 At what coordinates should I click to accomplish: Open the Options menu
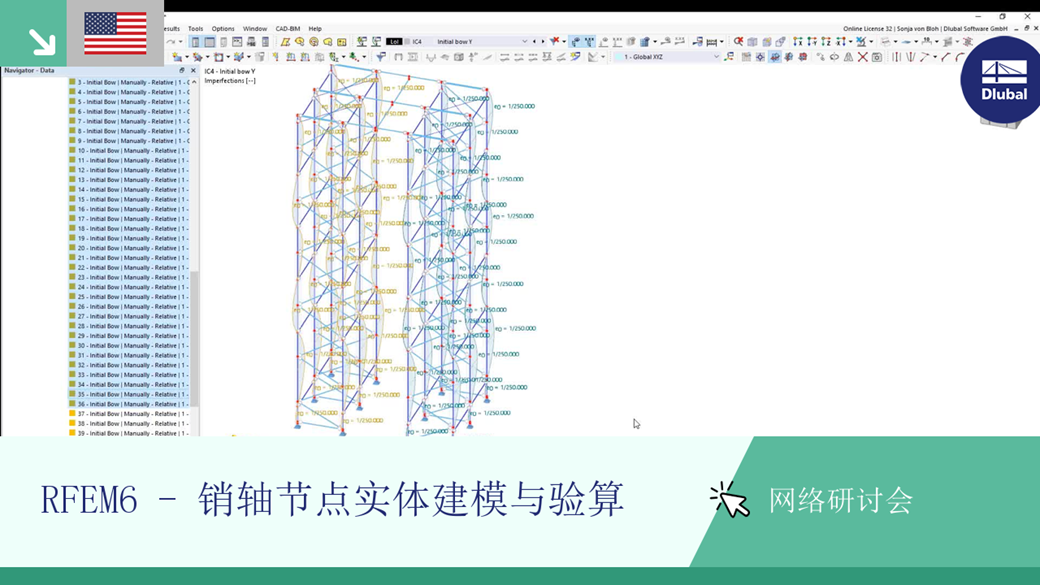coord(223,29)
